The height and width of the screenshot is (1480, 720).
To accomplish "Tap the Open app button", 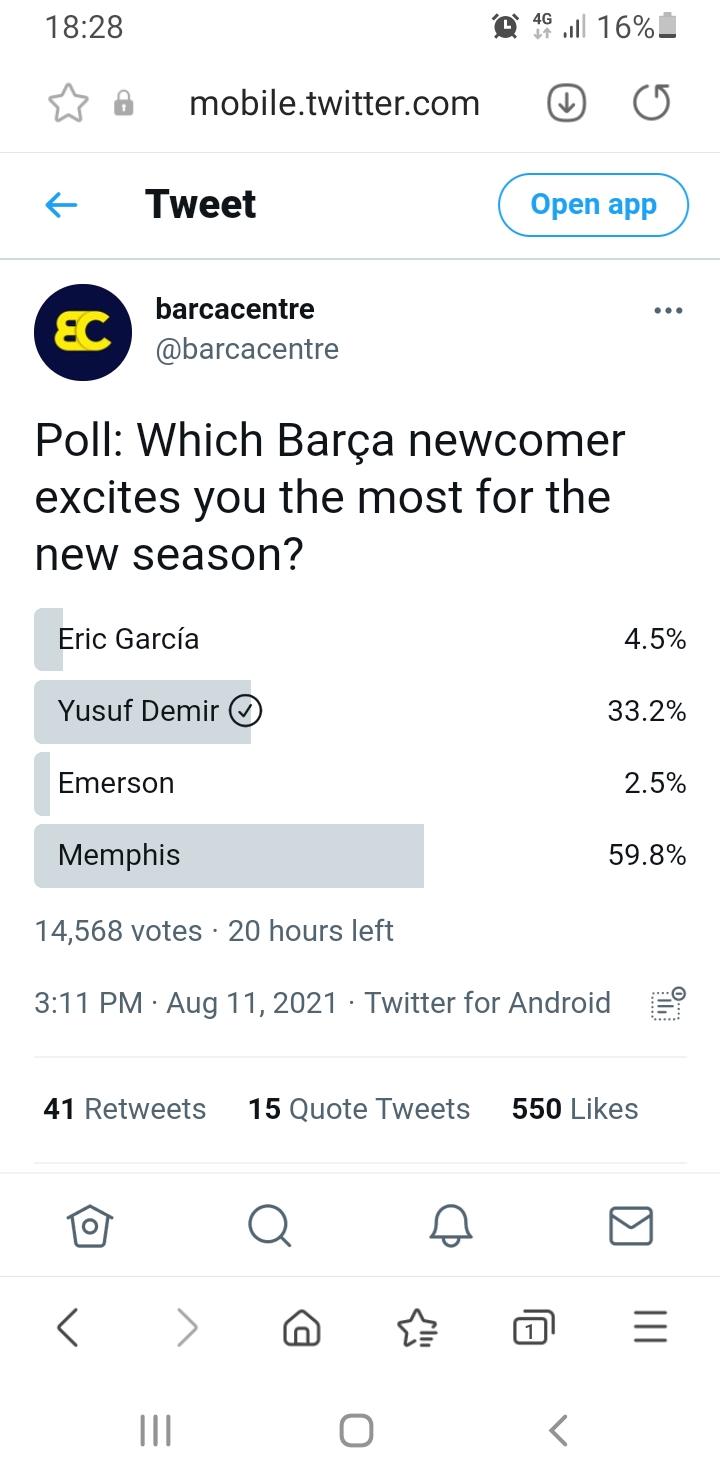I will (593, 205).
